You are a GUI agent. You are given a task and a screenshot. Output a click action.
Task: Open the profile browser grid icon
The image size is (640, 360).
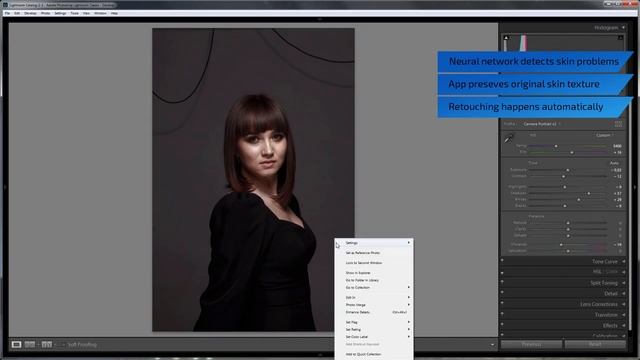pyautogui.click(x=618, y=124)
